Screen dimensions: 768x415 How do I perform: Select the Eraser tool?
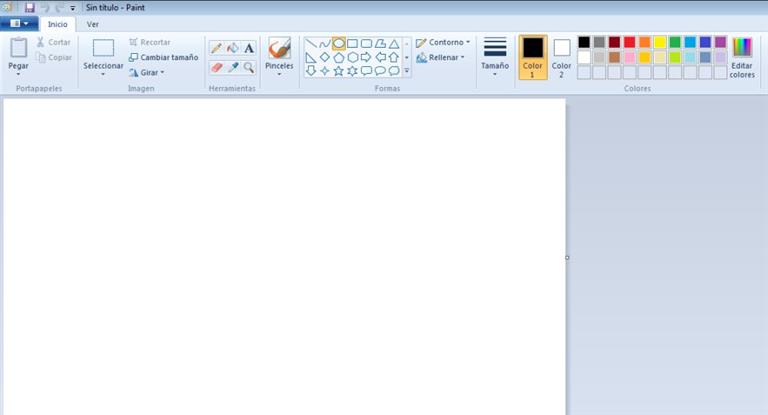click(x=216, y=67)
